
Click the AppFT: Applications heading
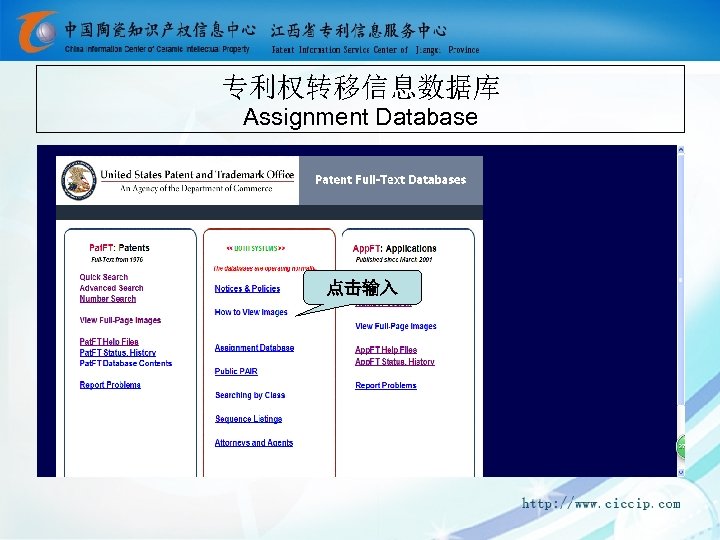[394, 248]
